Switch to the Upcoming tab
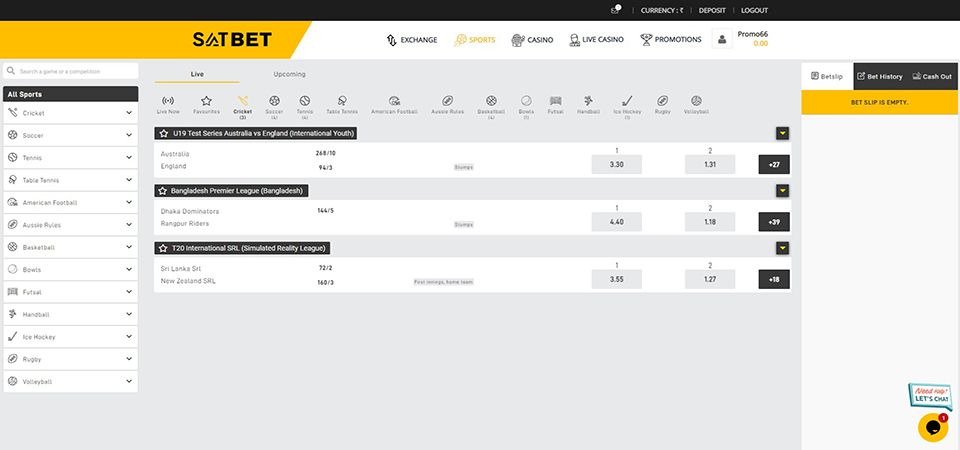 pyautogui.click(x=290, y=74)
